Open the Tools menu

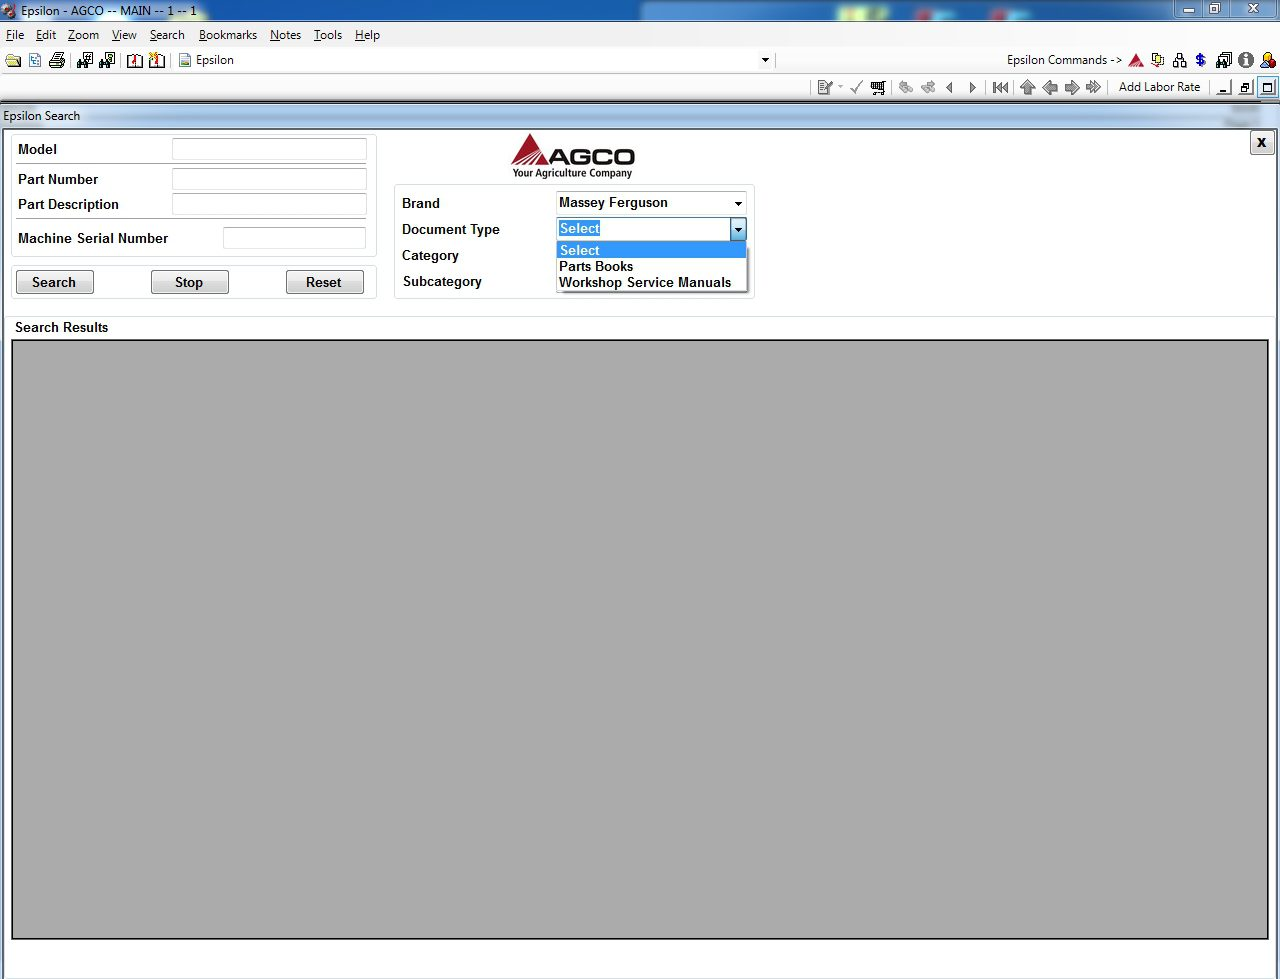point(327,35)
